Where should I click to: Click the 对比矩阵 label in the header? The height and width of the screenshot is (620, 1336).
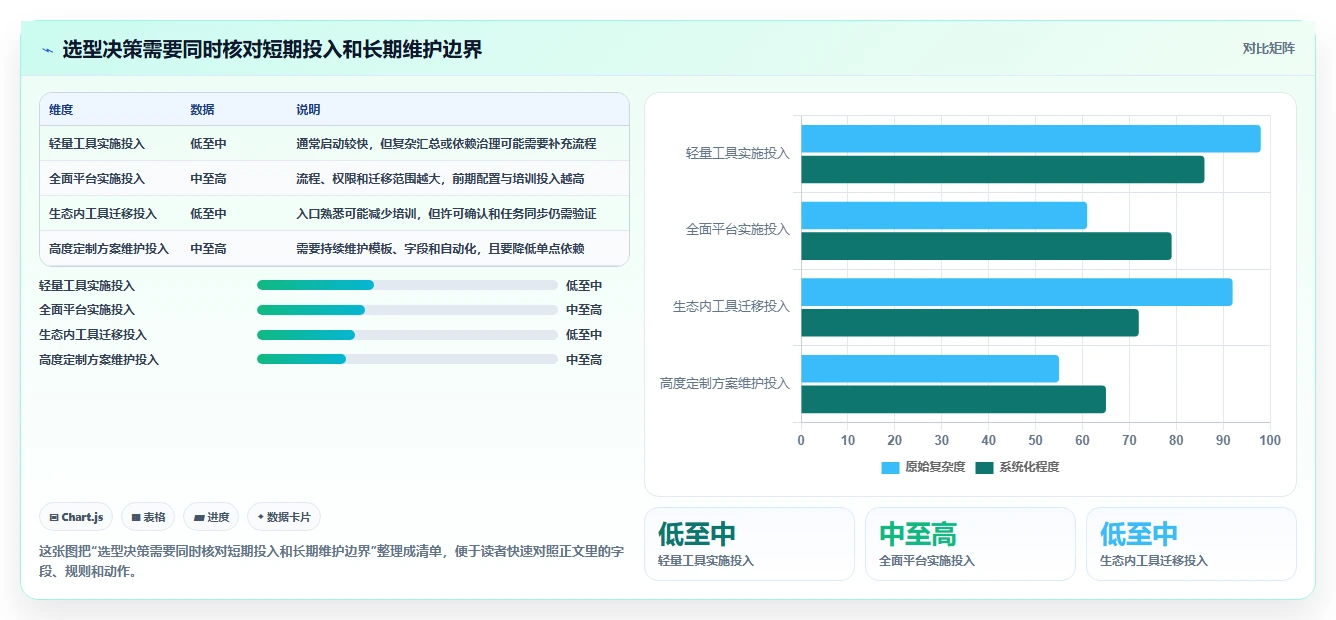click(1268, 49)
